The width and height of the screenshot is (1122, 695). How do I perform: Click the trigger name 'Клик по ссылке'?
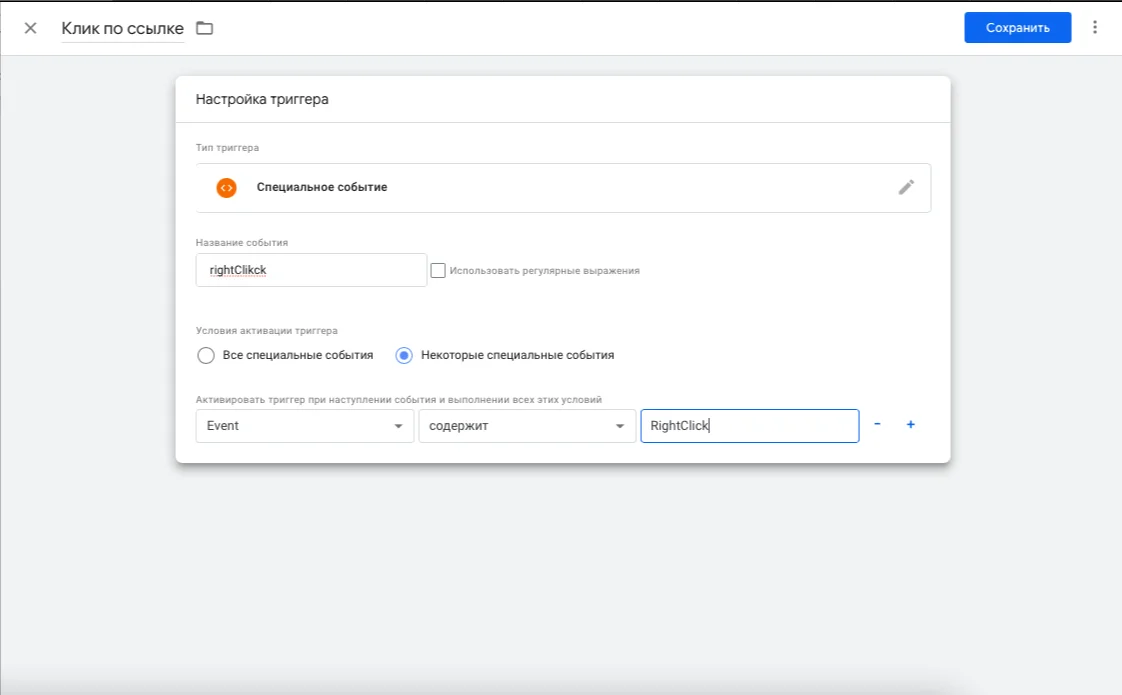(122, 28)
